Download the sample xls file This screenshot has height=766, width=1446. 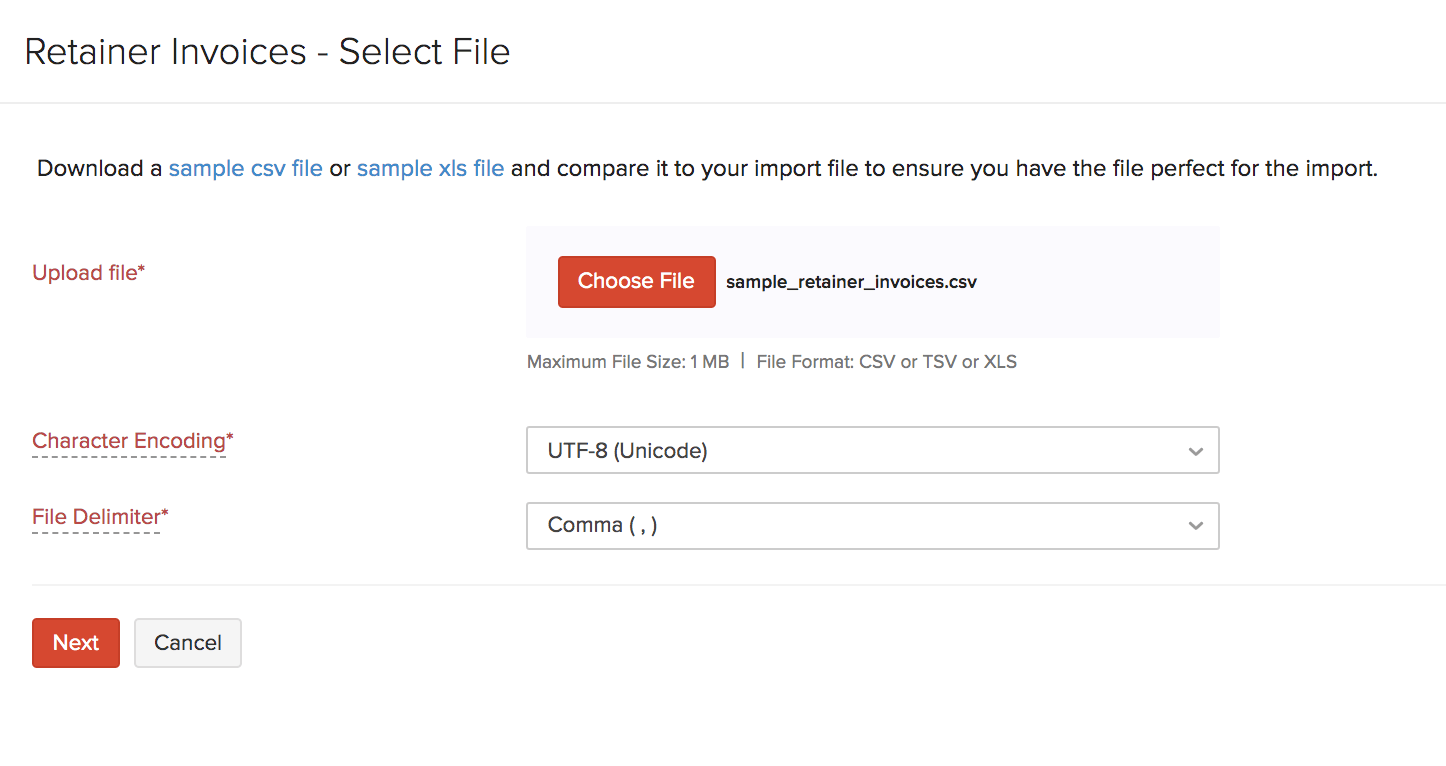click(x=431, y=168)
